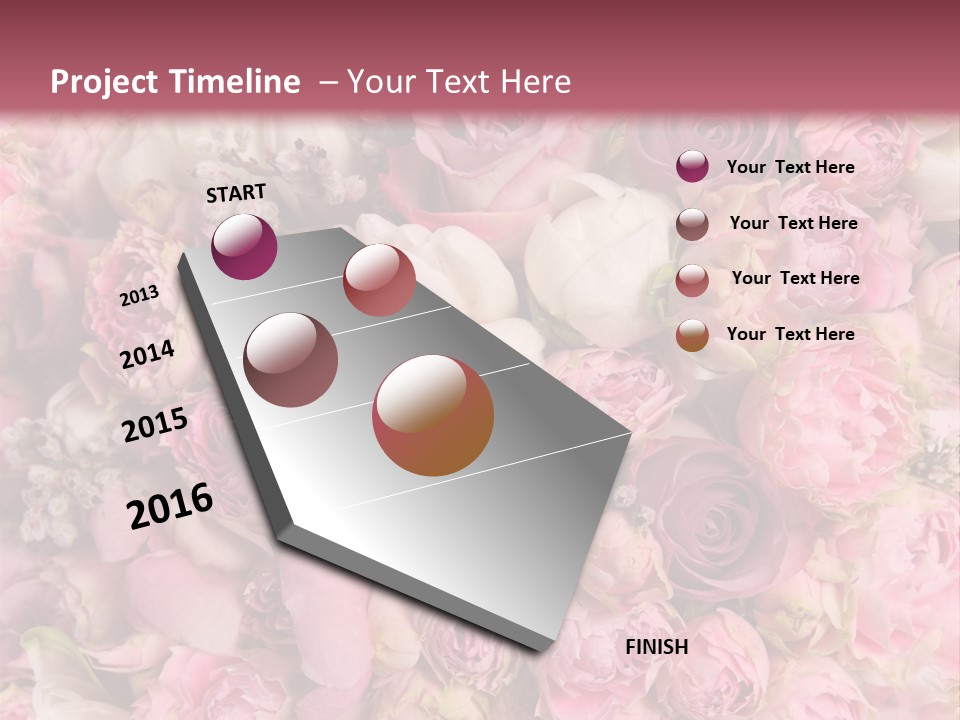The image size is (960, 720).
Task: Click the brown legend sphere
Action: pos(692,223)
